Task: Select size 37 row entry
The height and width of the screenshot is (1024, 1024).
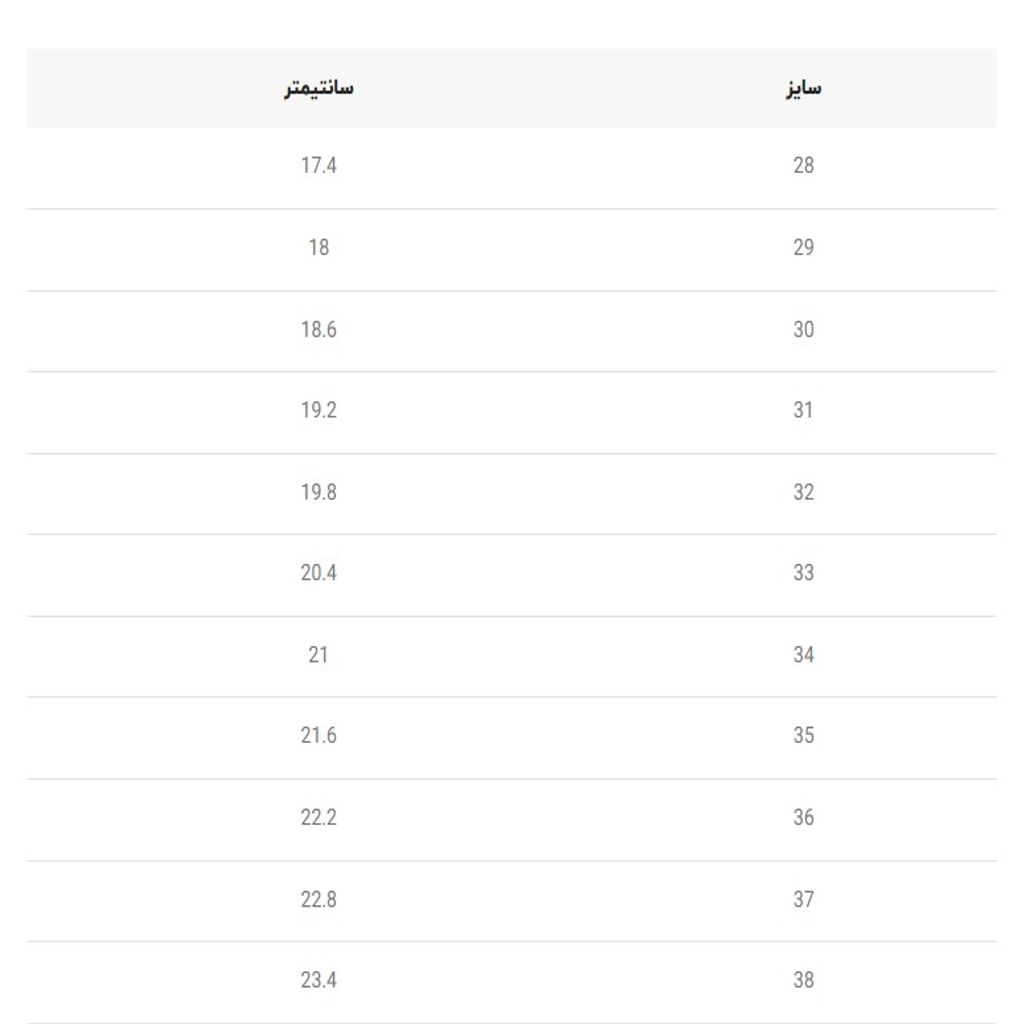Action: point(803,899)
